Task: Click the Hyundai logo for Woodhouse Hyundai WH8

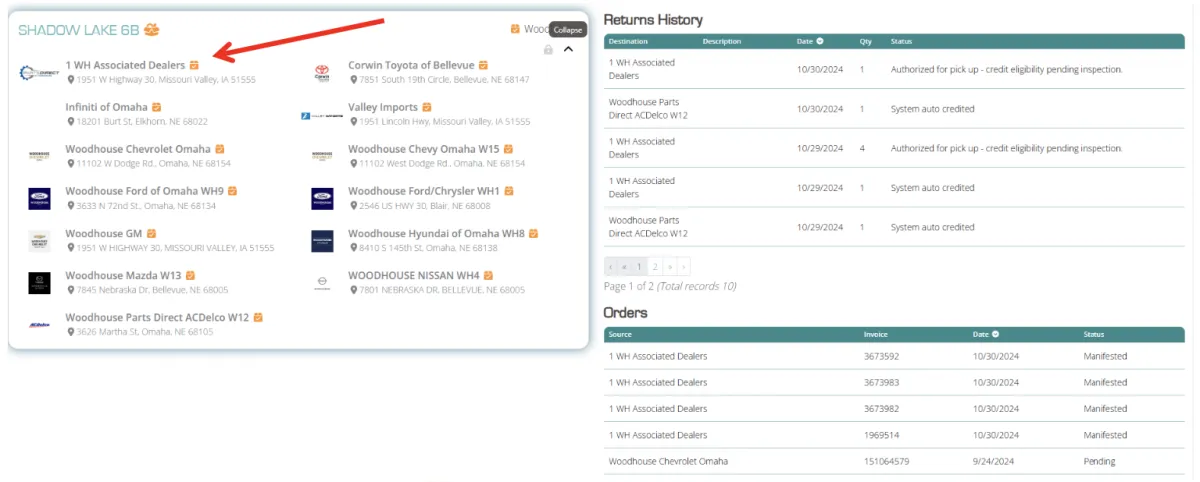Action: pos(322,240)
